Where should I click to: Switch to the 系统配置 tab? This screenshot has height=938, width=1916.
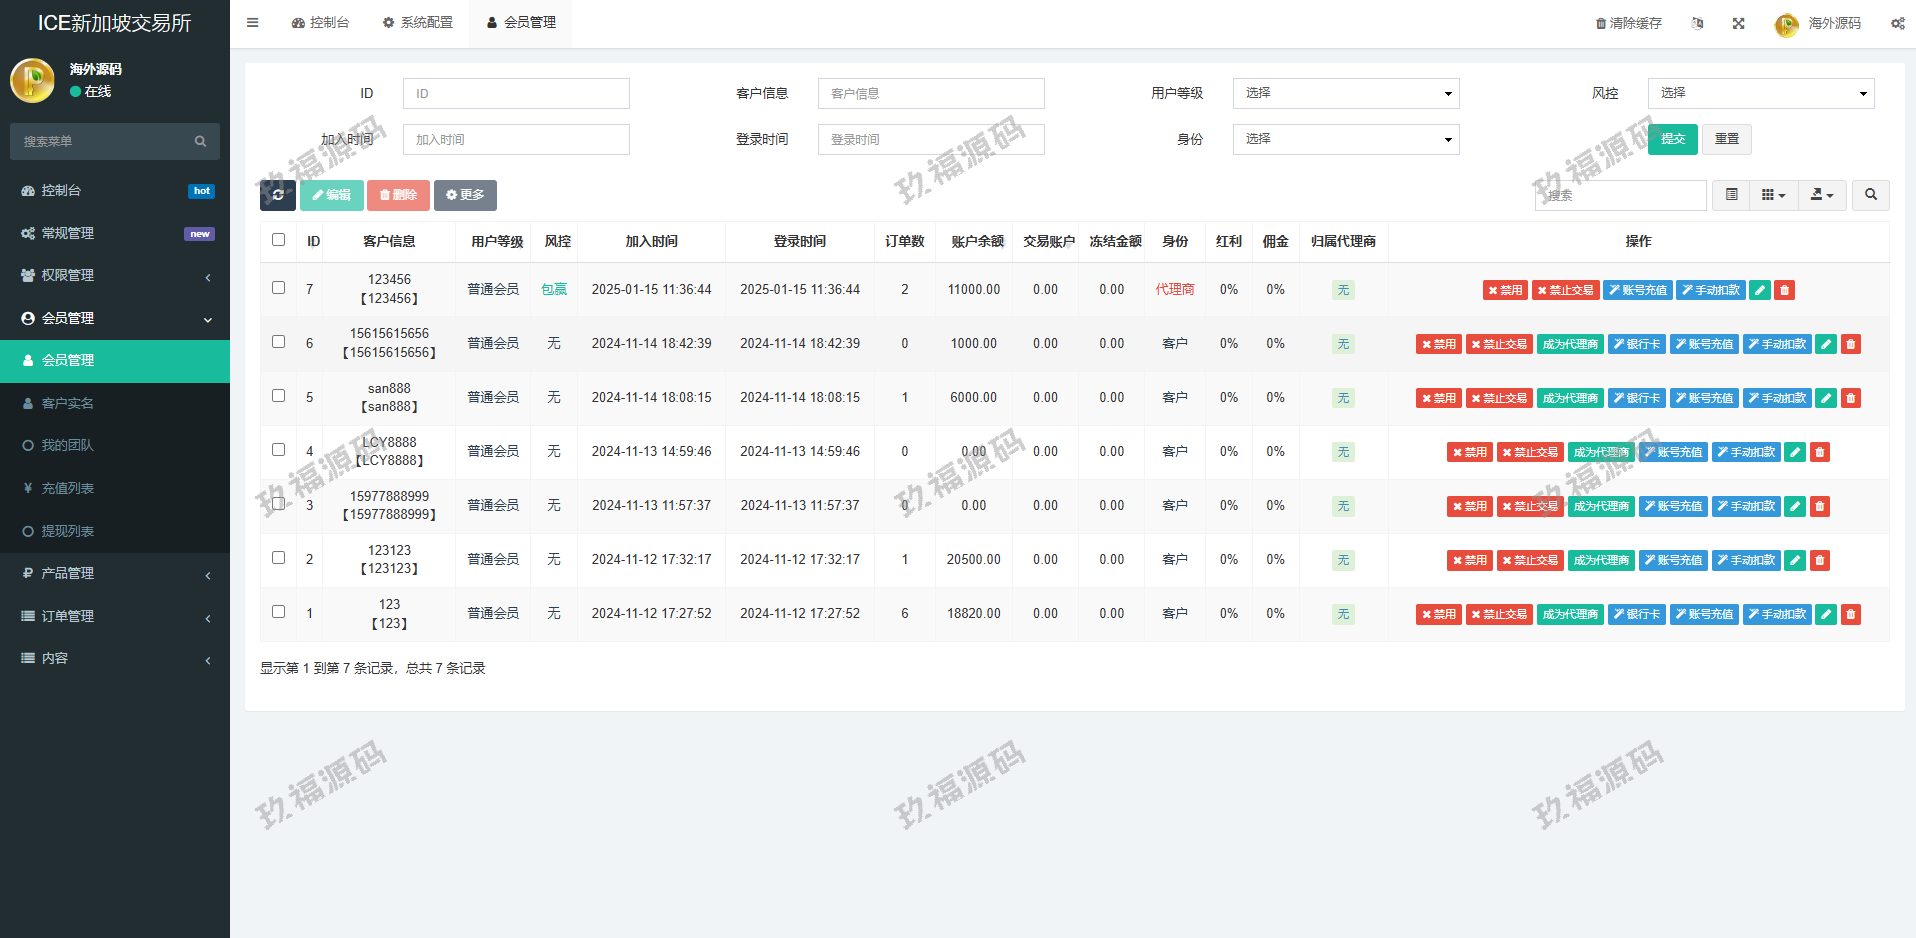418,22
